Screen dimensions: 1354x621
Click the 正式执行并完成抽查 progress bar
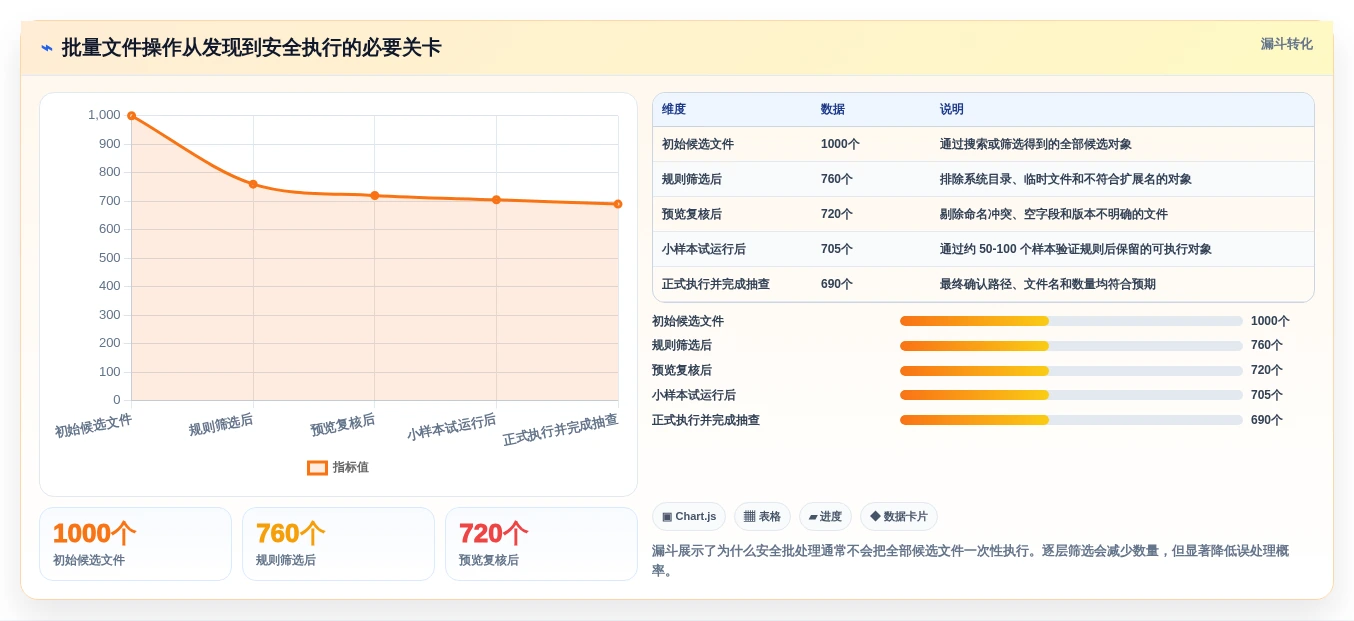(1071, 420)
